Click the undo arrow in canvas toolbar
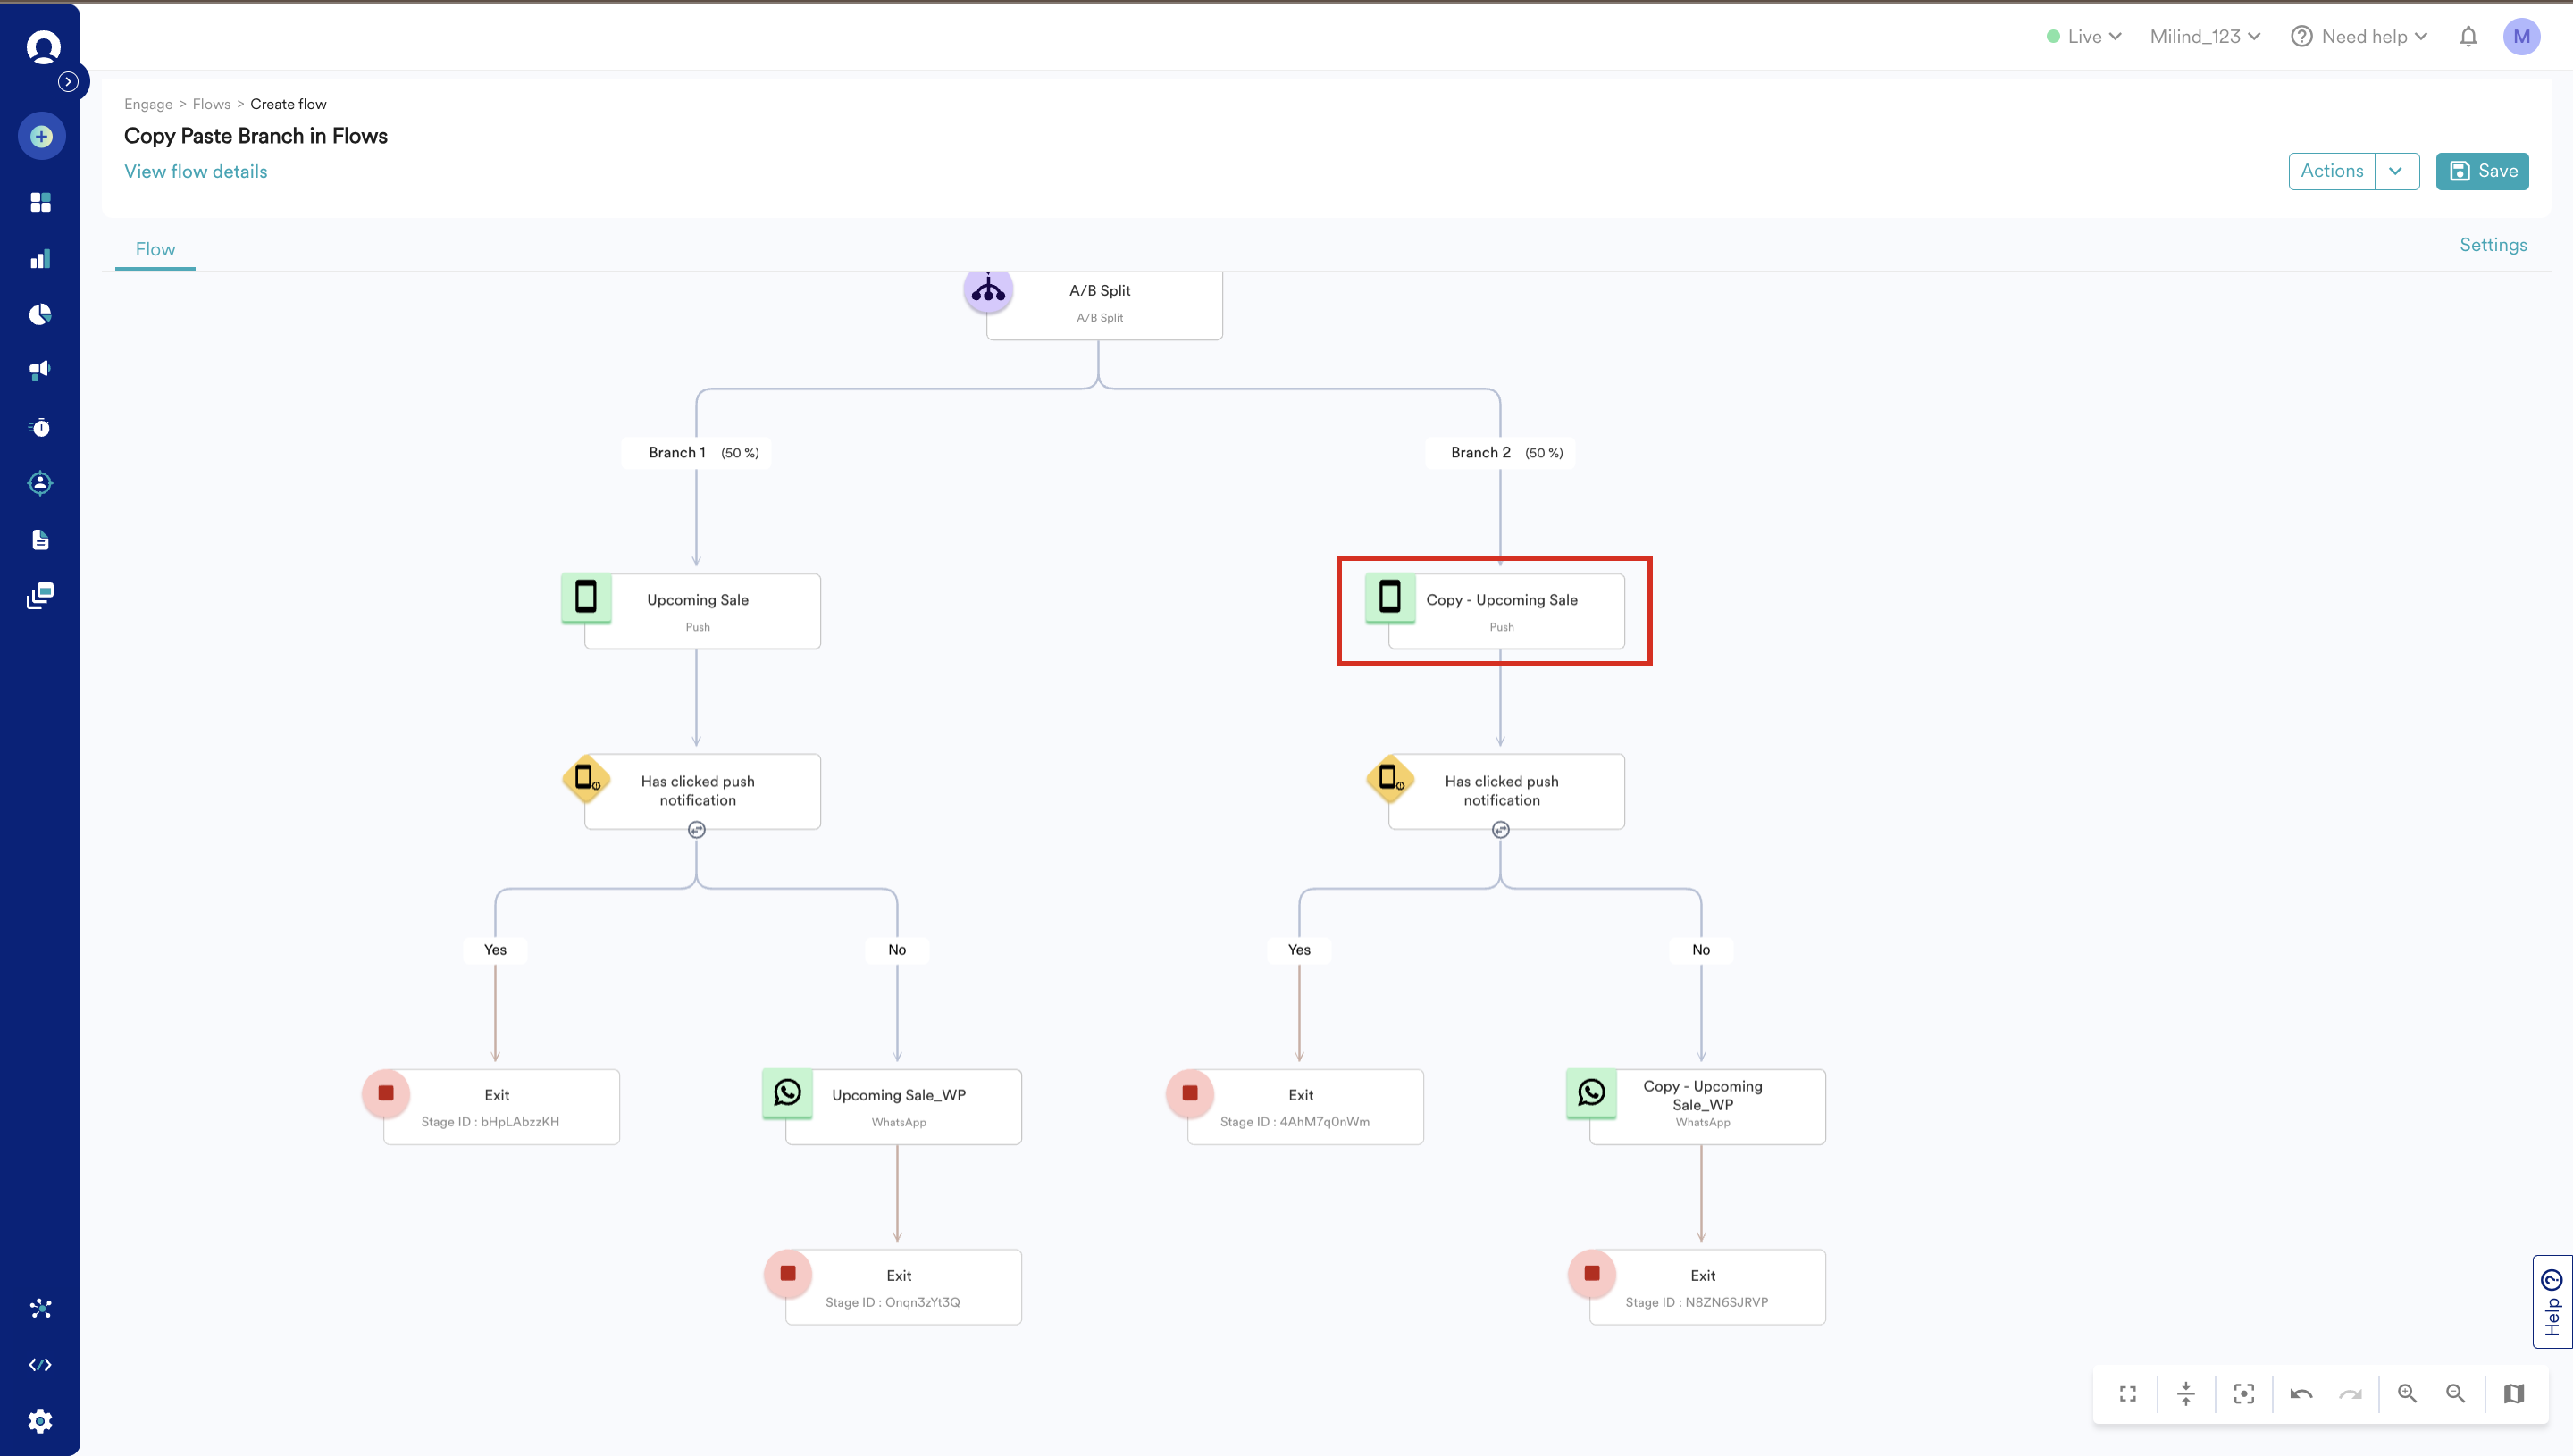The height and width of the screenshot is (1456, 2573). point(2301,1393)
